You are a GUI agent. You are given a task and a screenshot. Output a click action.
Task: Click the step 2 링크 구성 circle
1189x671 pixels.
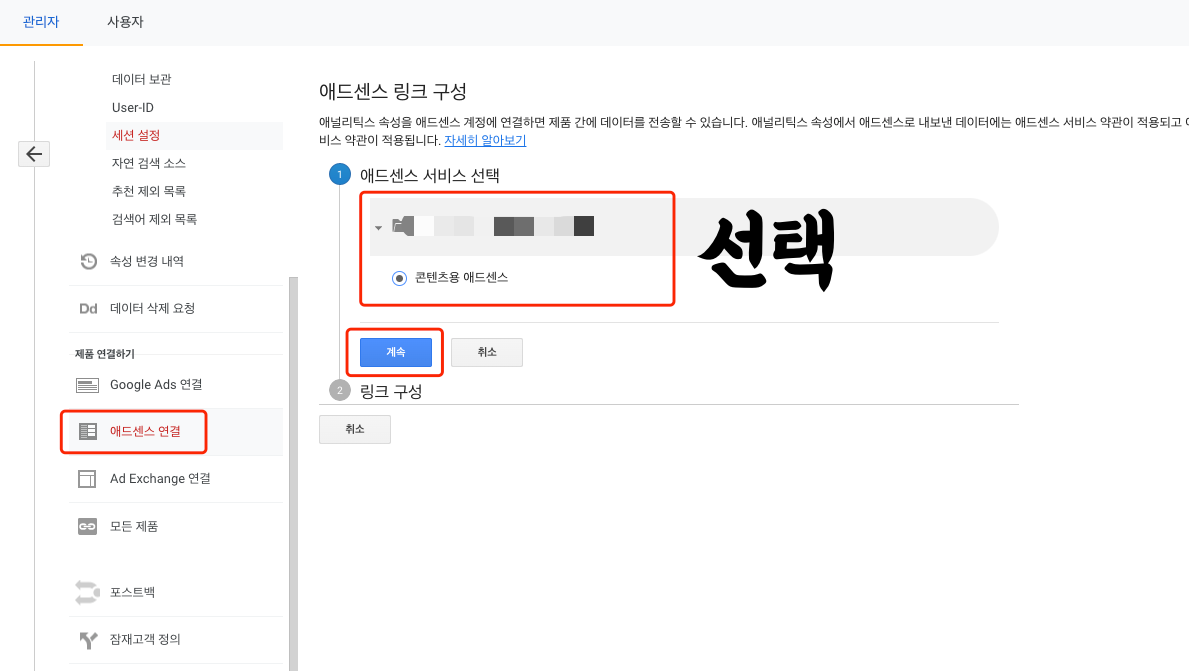(x=339, y=389)
